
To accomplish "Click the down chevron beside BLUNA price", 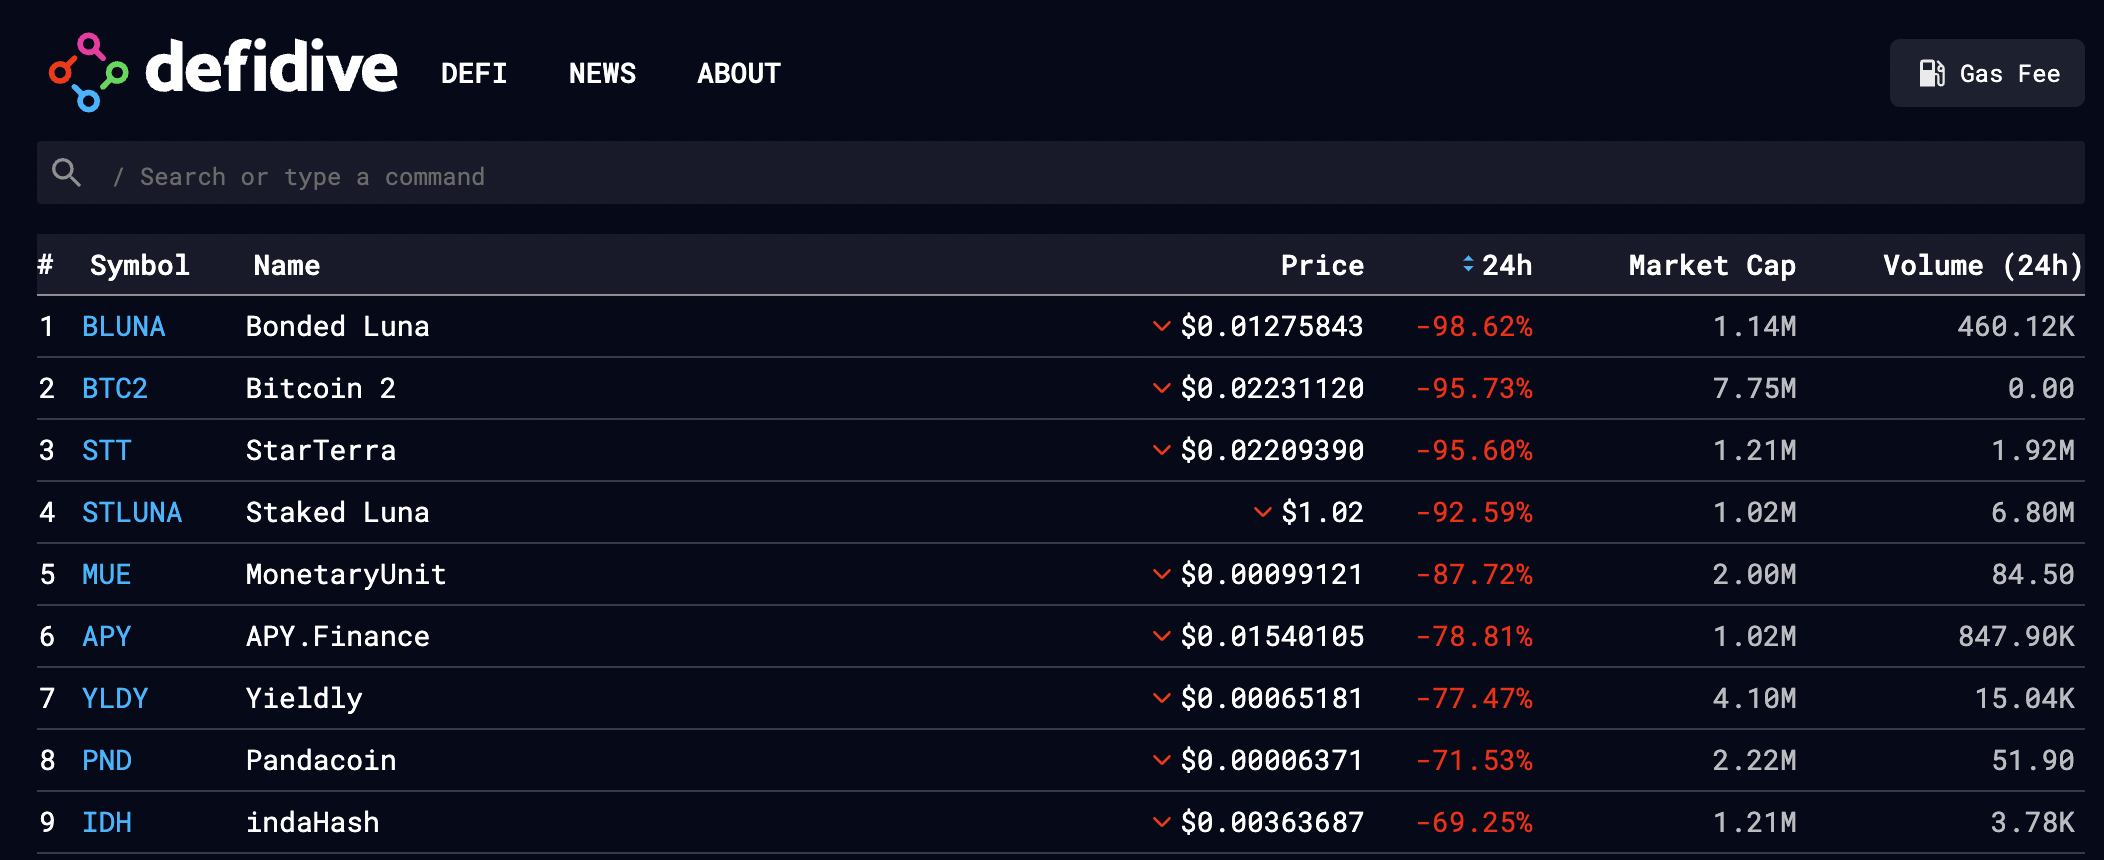I will tap(1161, 326).
